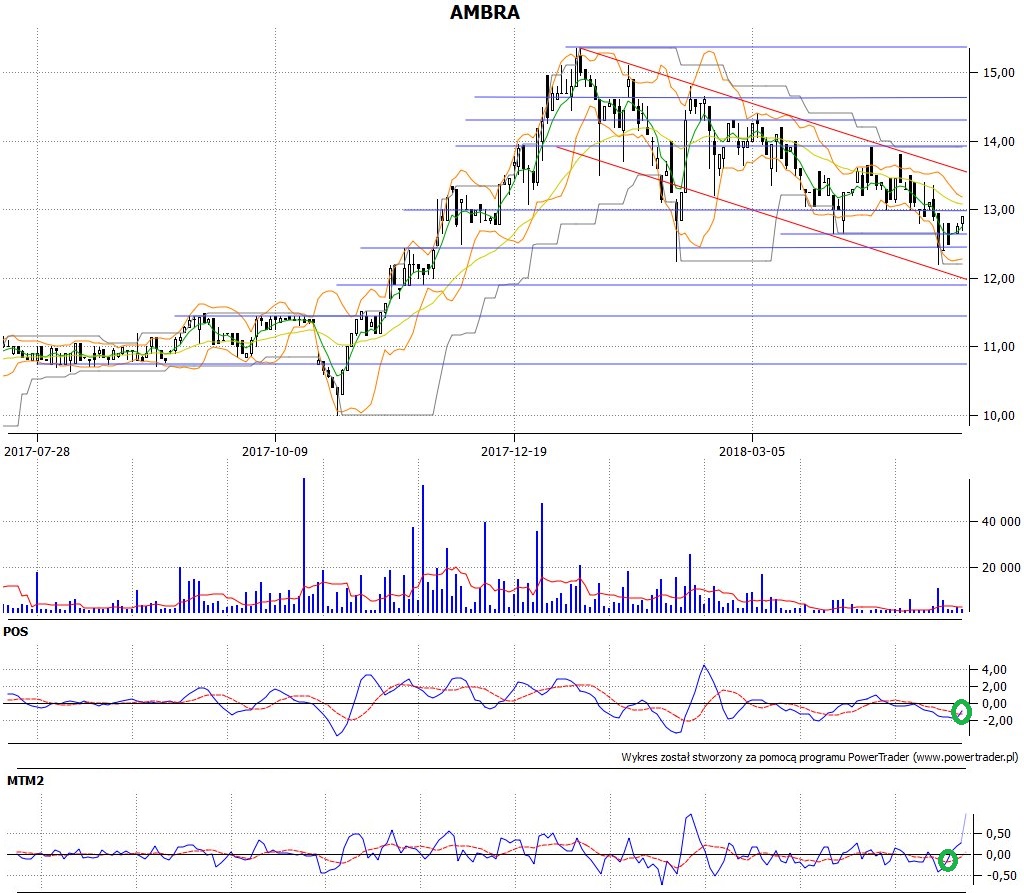Click the 15,00 price axis label
1024x893 pixels.
[999, 73]
